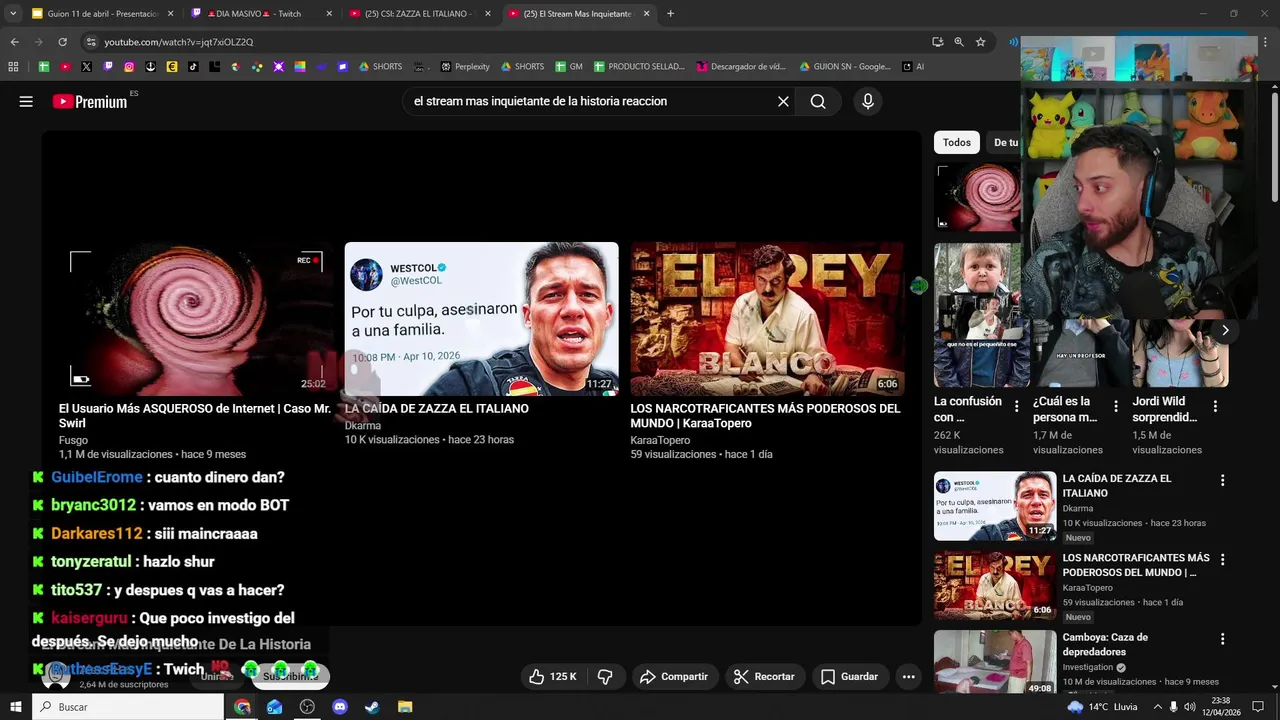Open GUION SN - Google bookmark
This screenshot has width=1280, height=720.
[x=845, y=67]
